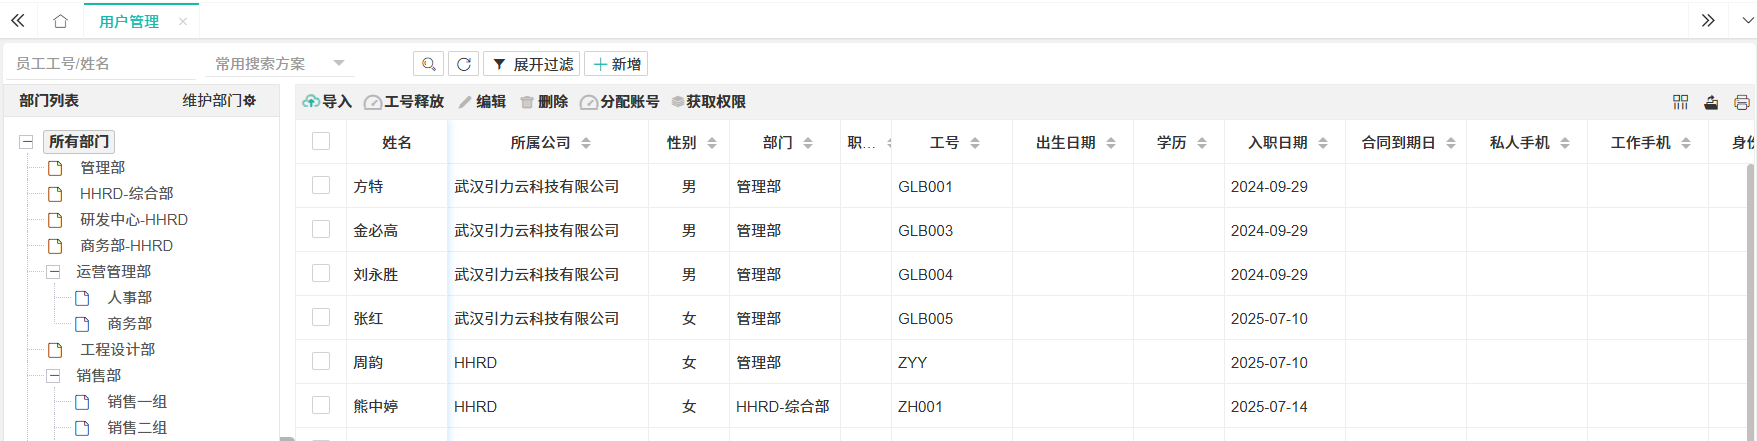Image resolution: width=1757 pixels, height=441 pixels.
Task: Click the vertical scrollbar of the table
Action: pos(1750,300)
